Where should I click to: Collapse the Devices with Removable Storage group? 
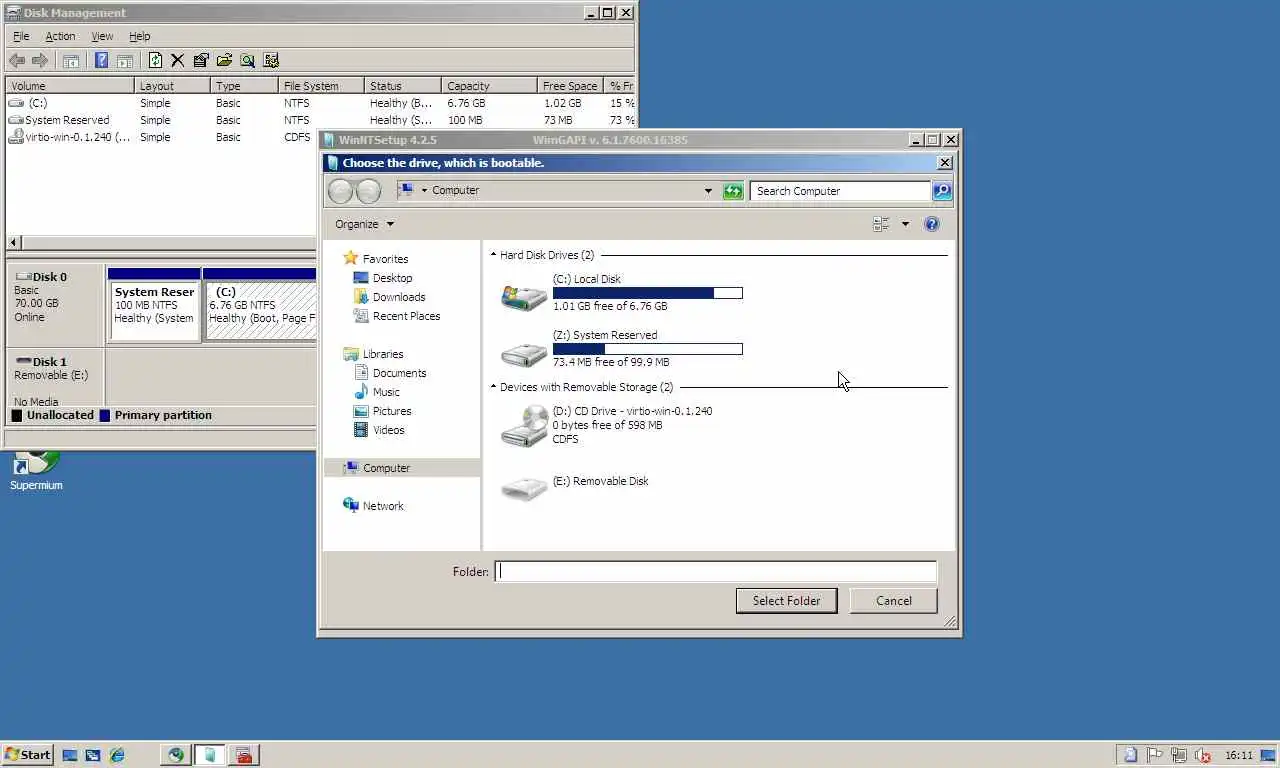pyautogui.click(x=493, y=387)
